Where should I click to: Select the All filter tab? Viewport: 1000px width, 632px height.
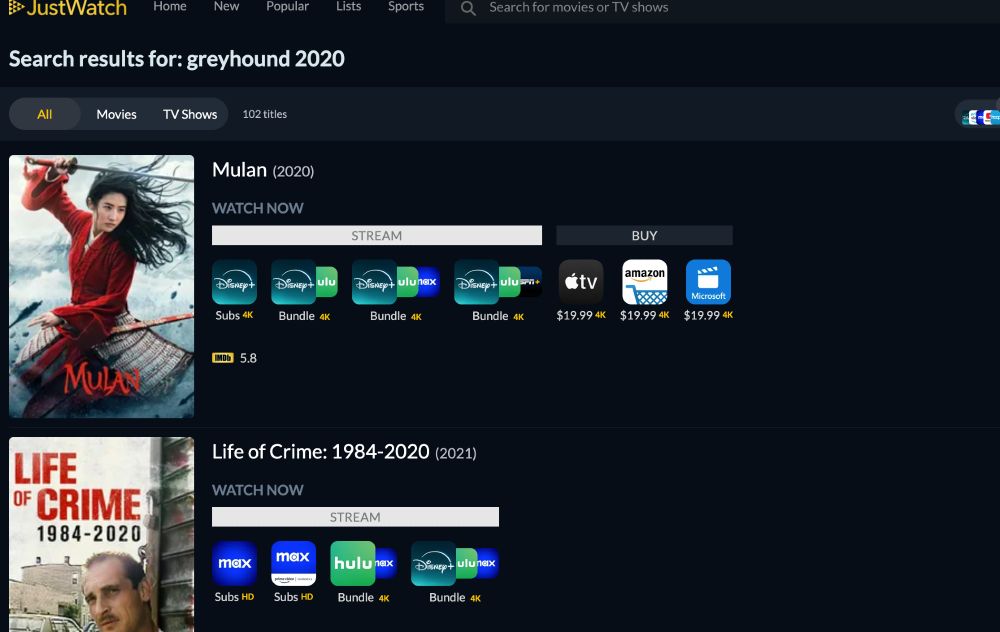point(45,114)
